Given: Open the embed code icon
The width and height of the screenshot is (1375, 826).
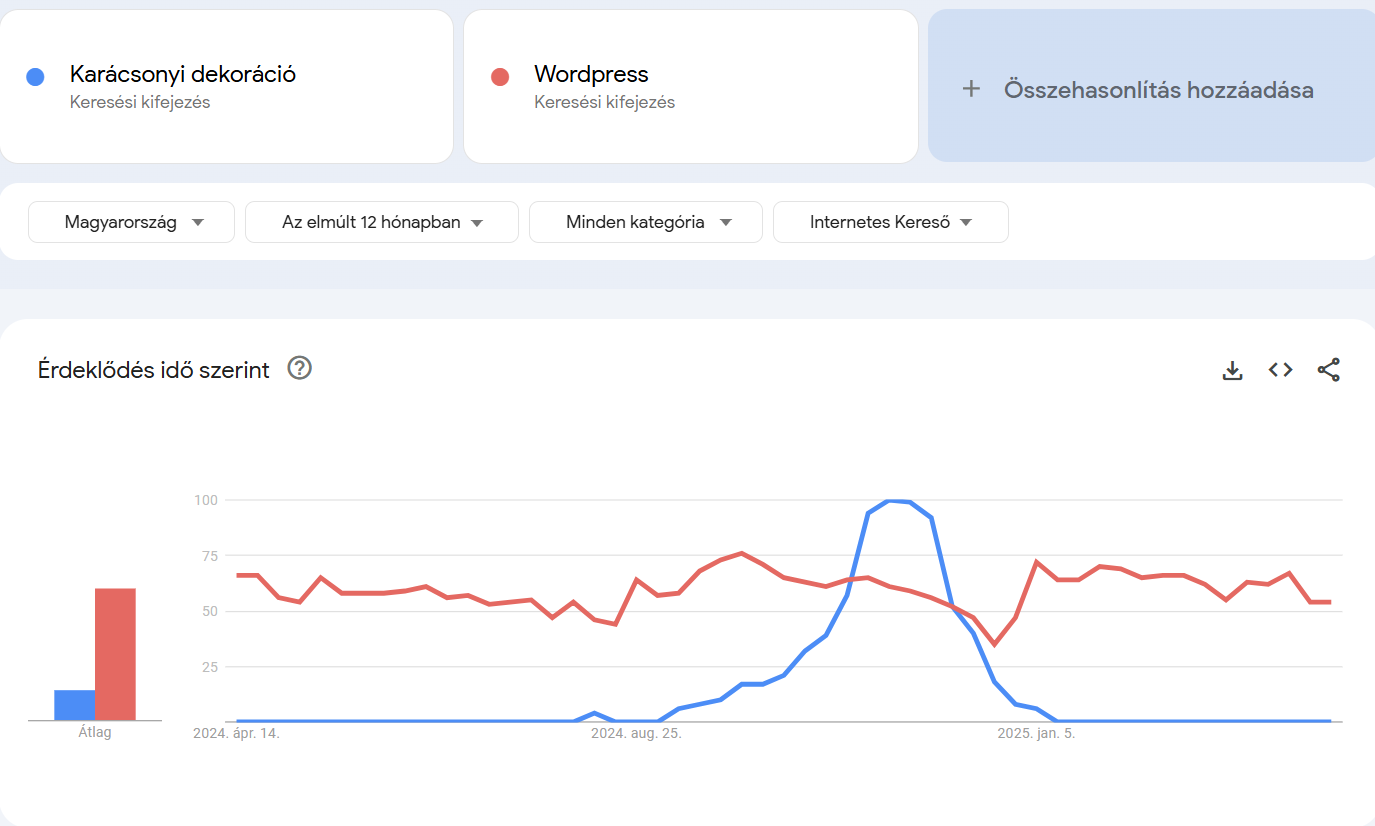Looking at the screenshot, I should pos(1281,370).
